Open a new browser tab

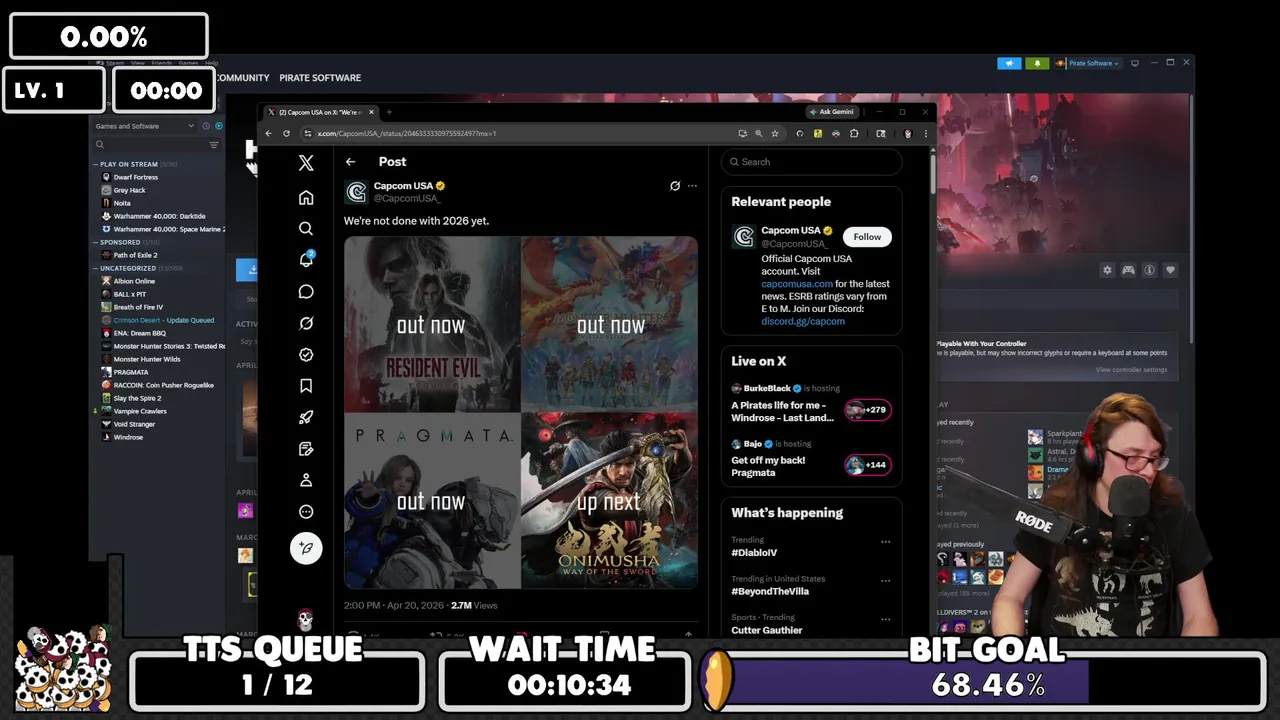click(x=389, y=112)
